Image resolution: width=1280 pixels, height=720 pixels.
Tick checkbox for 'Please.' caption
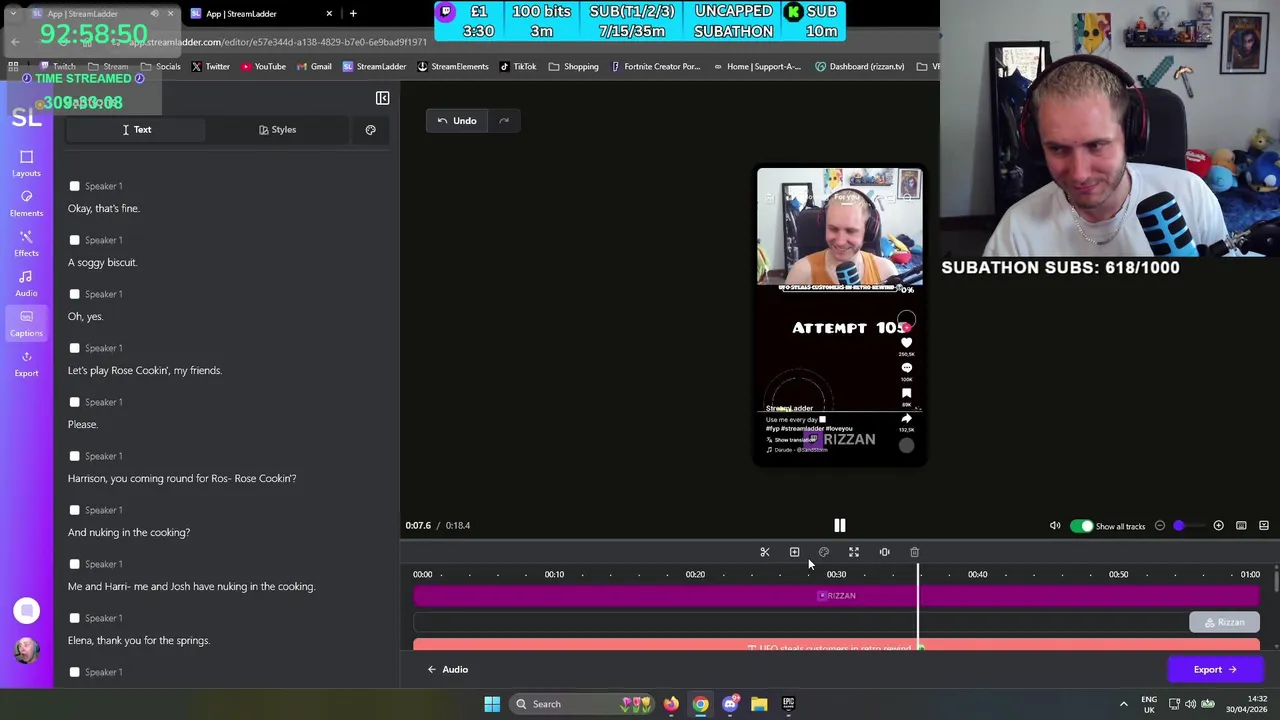(74, 402)
